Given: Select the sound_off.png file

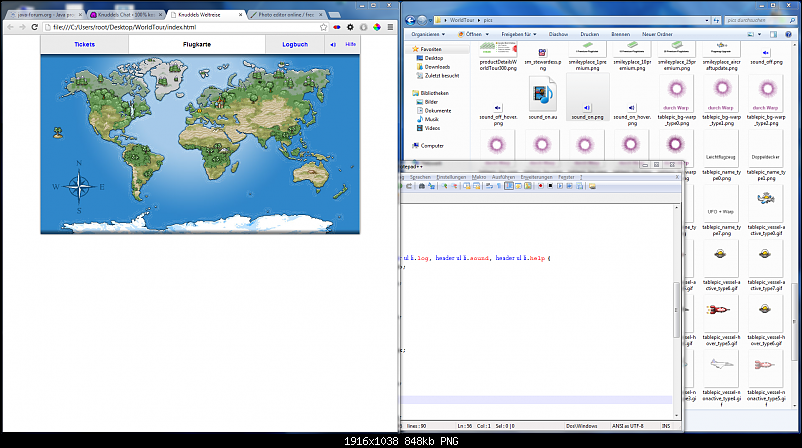Looking at the screenshot, I should [x=766, y=55].
